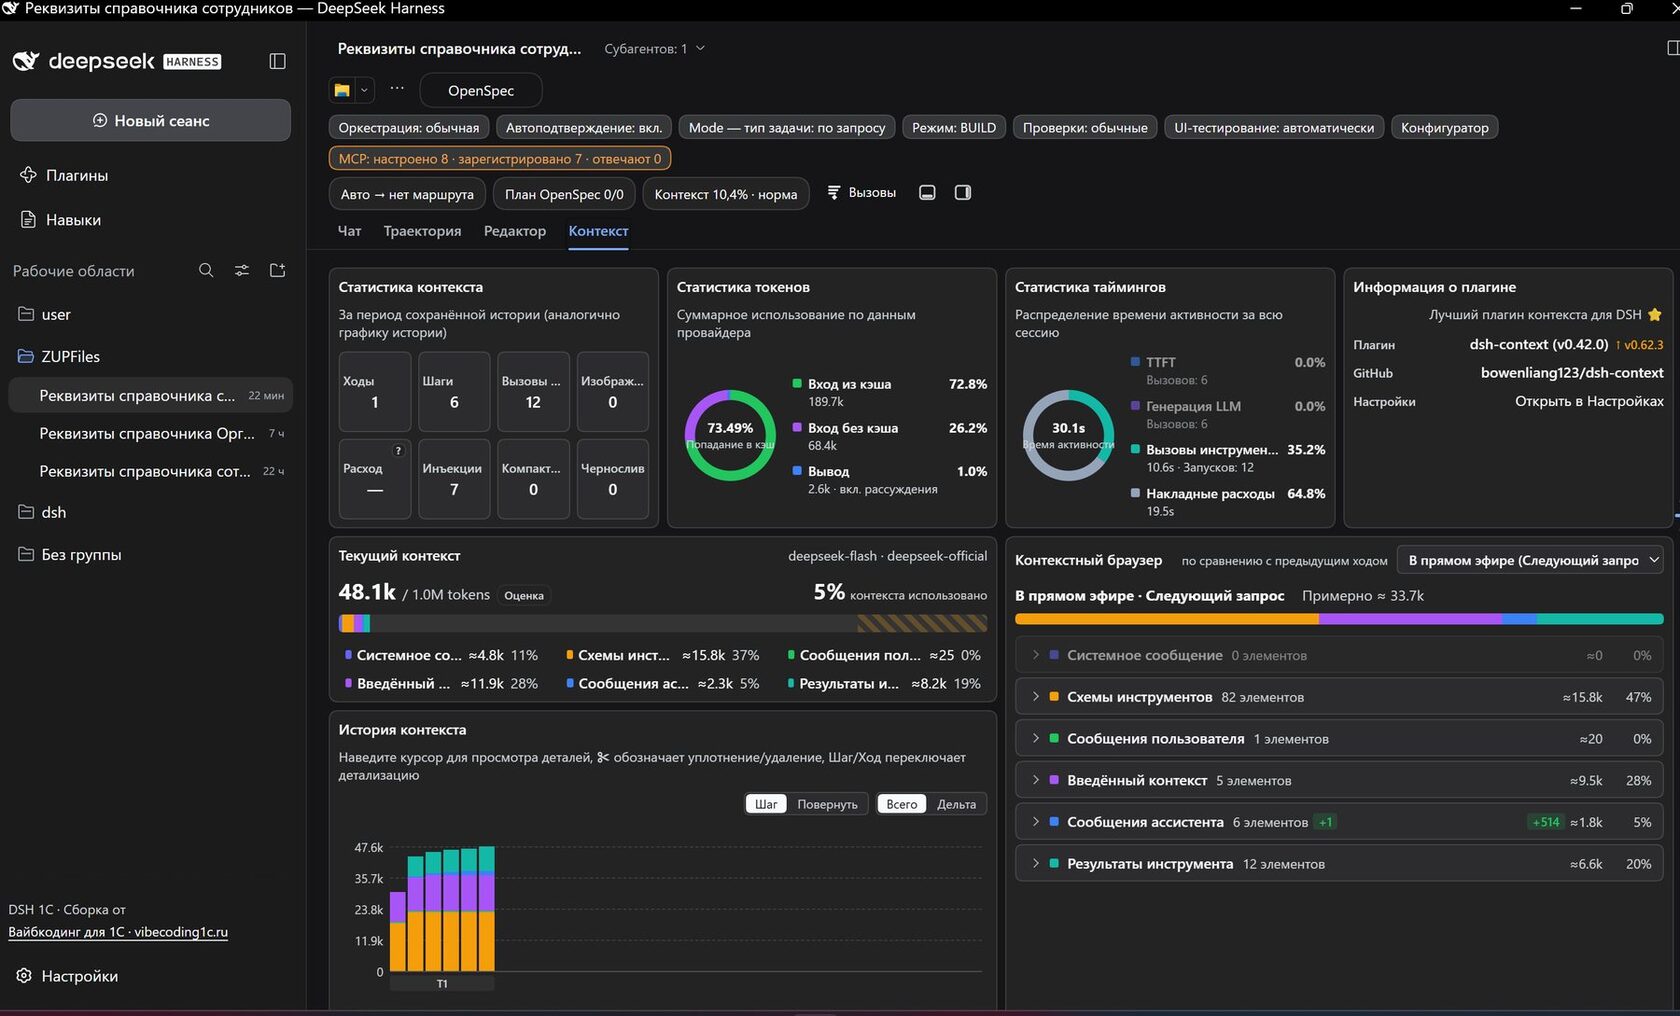This screenshot has width=1680, height=1016.
Task: Toggle bottom panel layout icon
Action: click(927, 193)
